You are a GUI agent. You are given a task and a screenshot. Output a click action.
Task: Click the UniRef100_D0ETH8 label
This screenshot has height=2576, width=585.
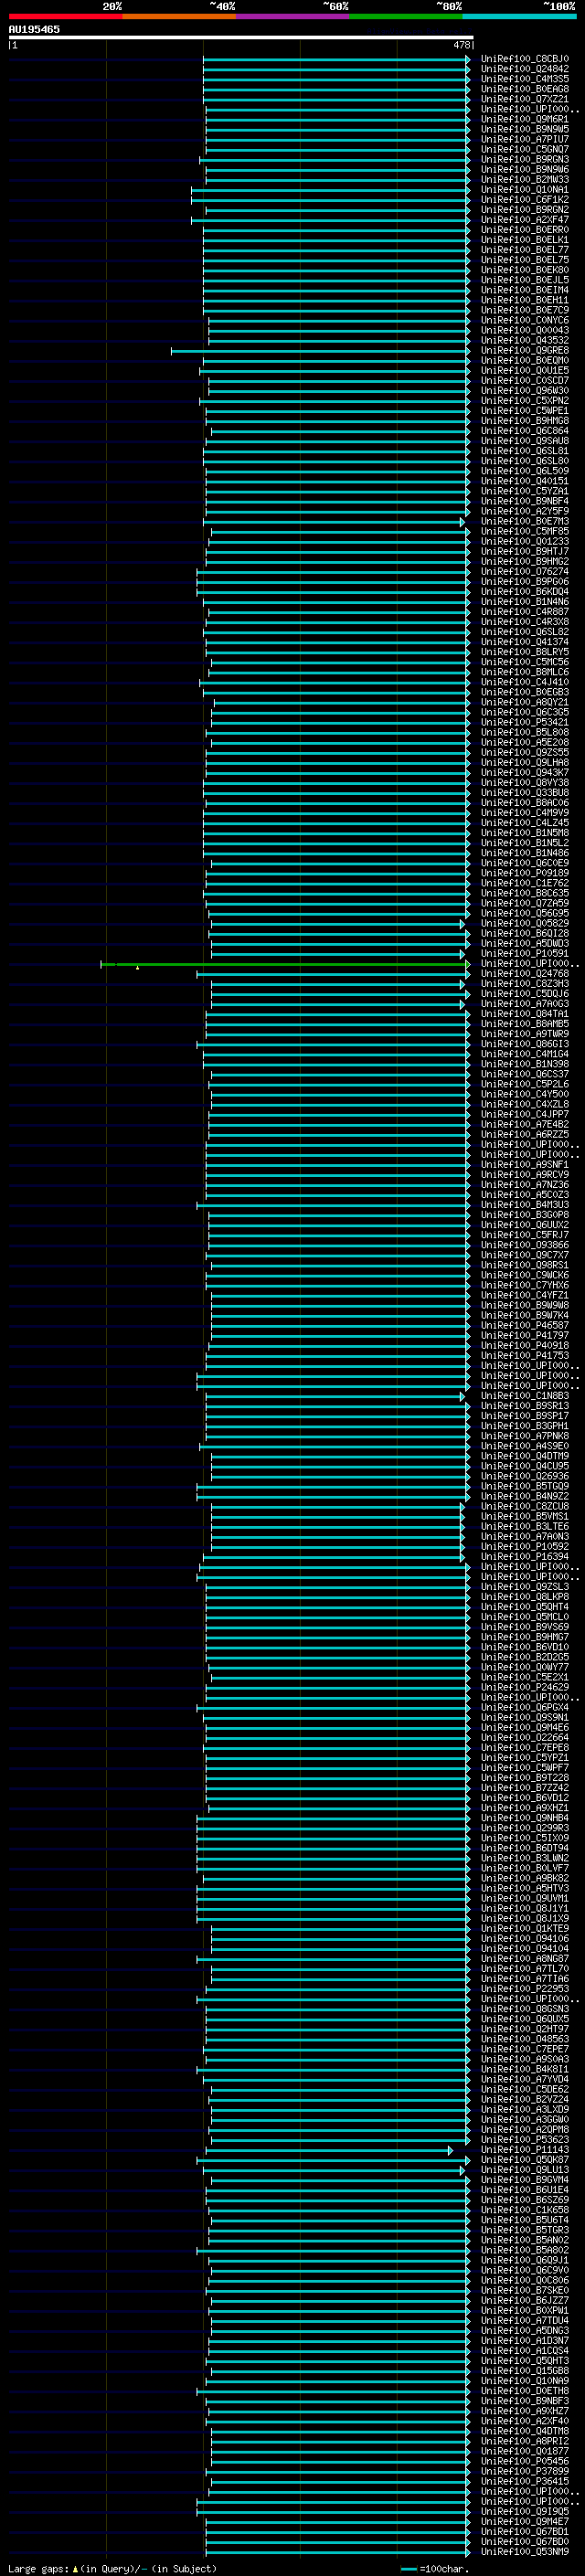525,2390
